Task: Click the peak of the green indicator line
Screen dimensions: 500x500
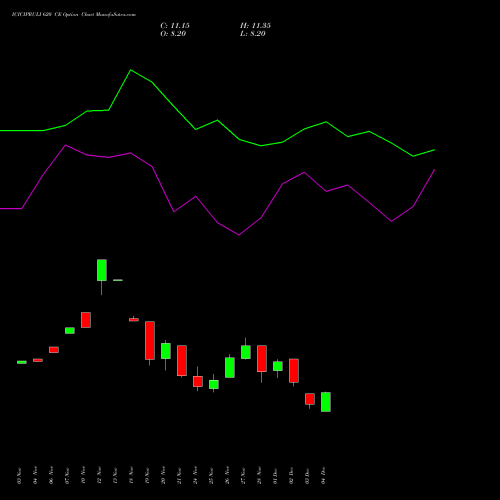Action: pyautogui.click(x=131, y=70)
